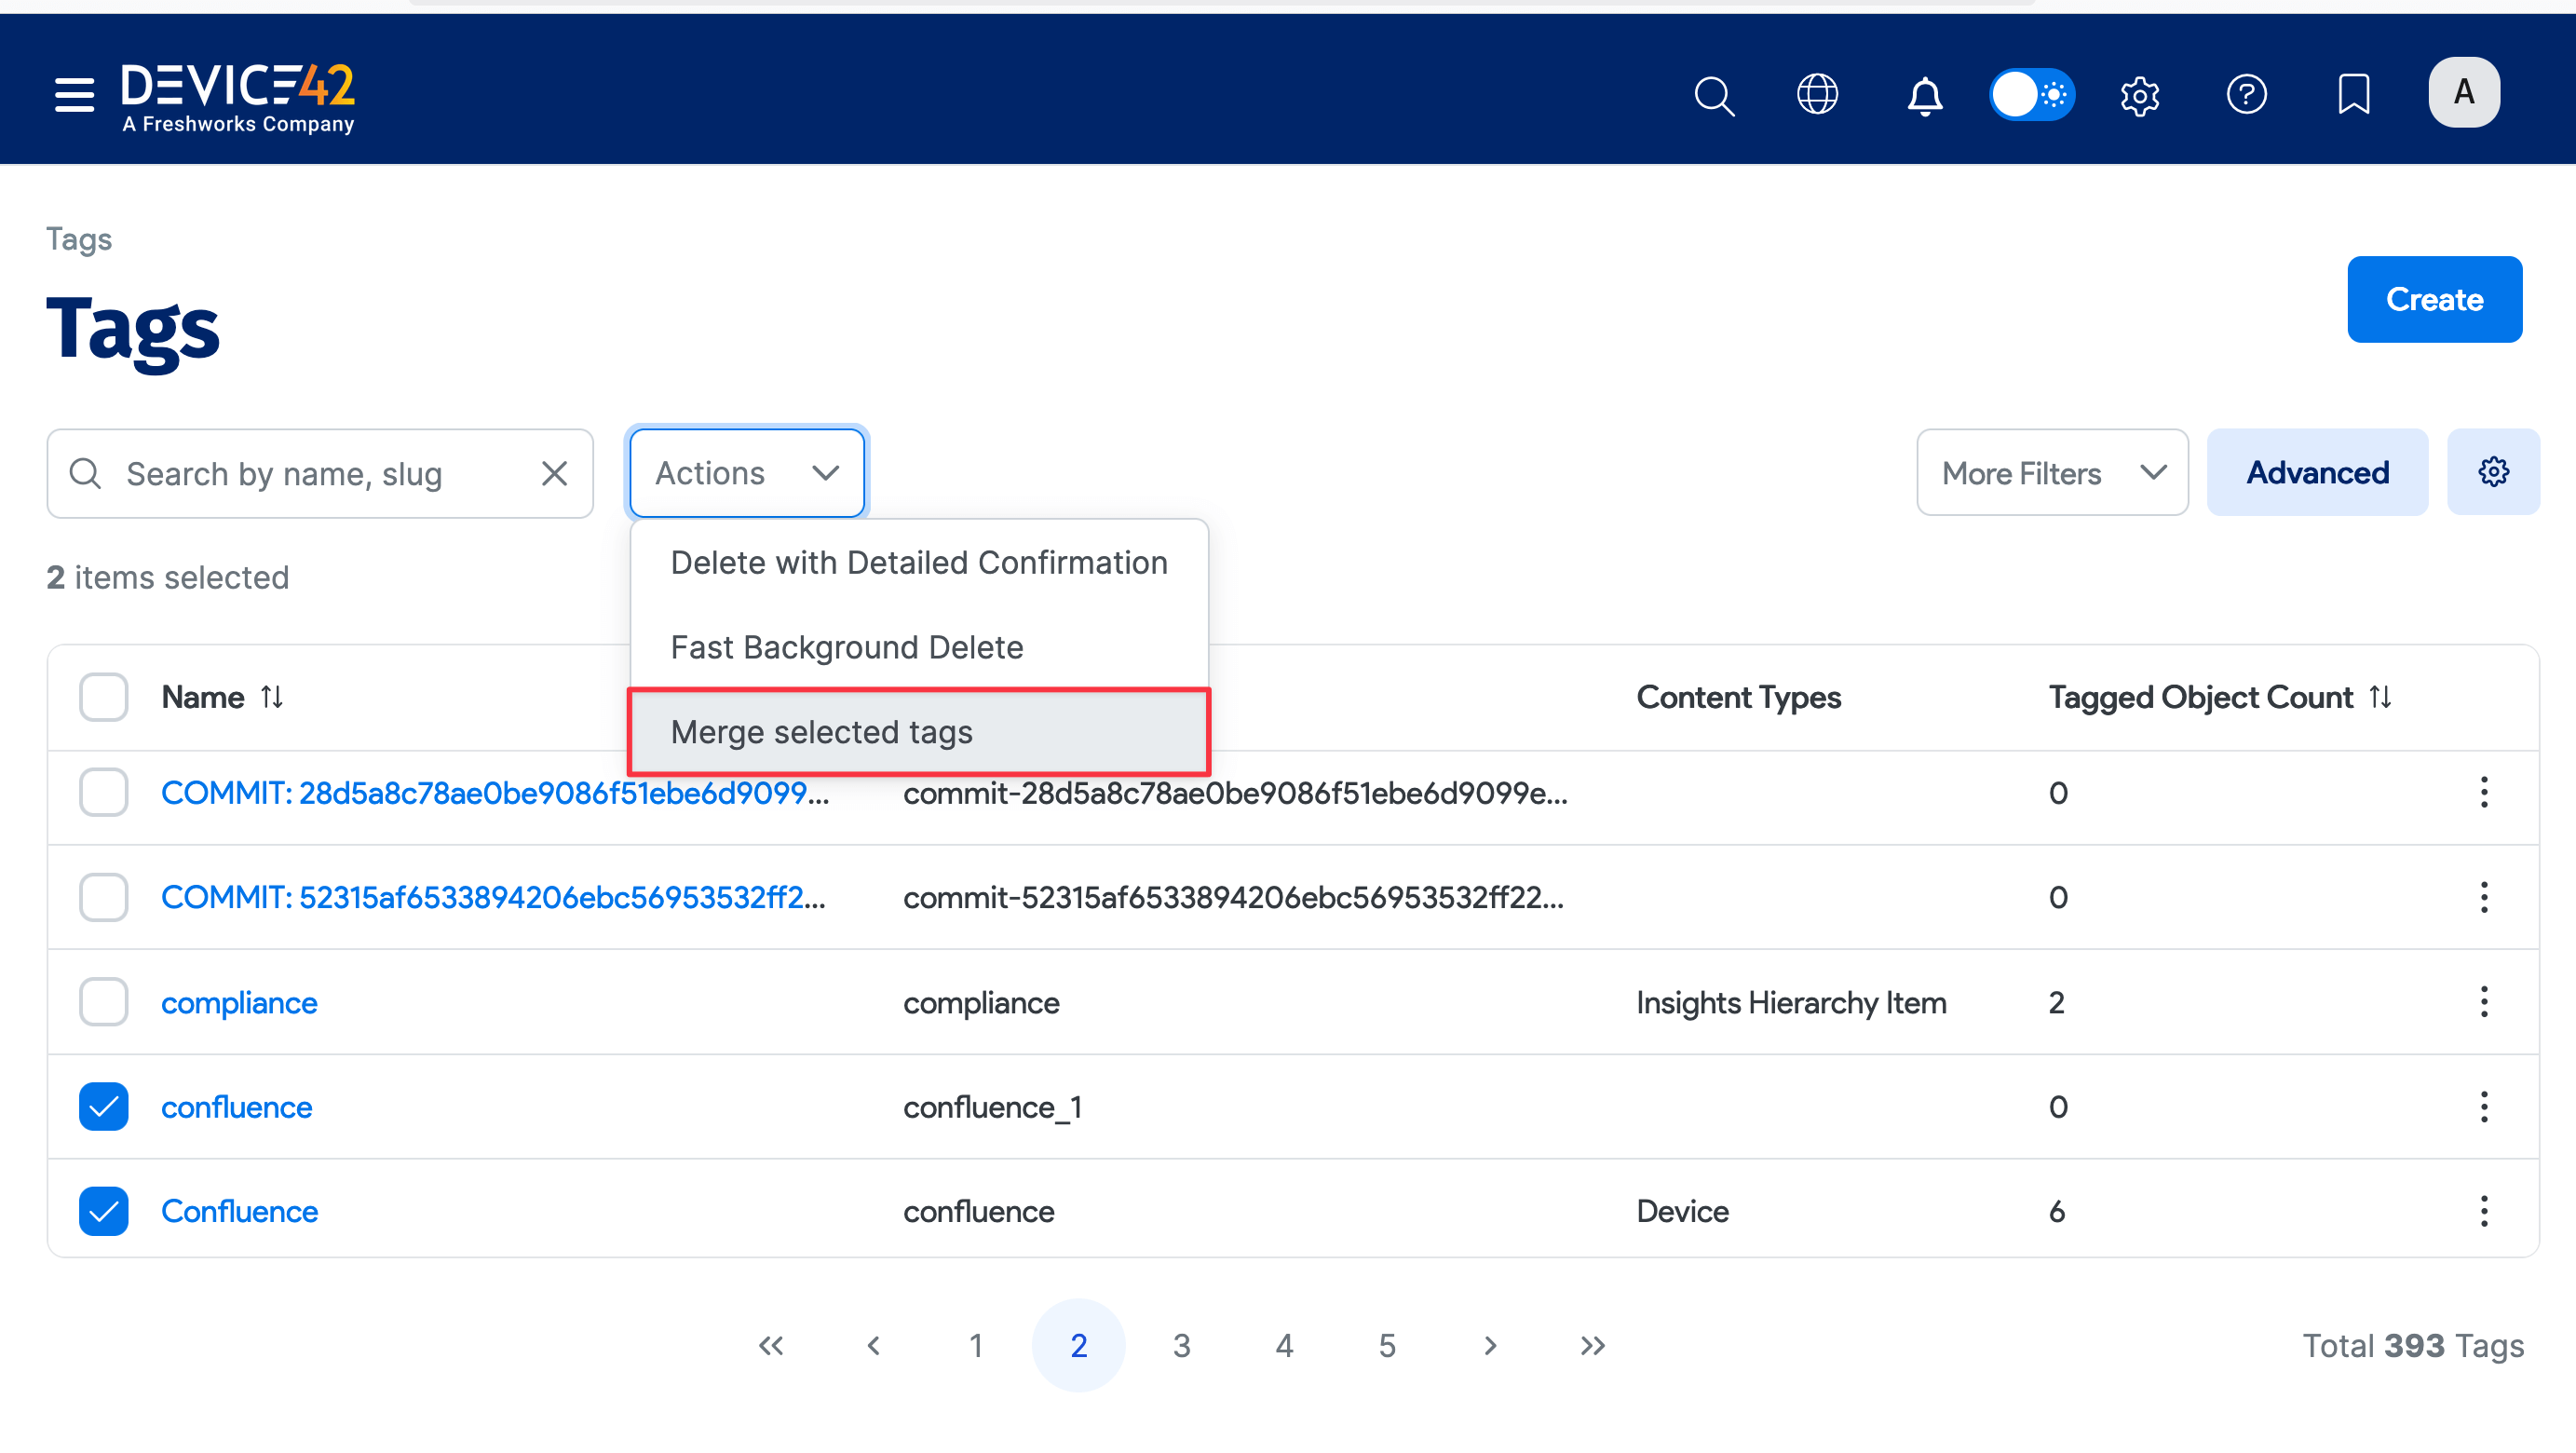Open the settings gear in header
This screenshot has height=1453, width=2576.
[x=2139, y=95]
